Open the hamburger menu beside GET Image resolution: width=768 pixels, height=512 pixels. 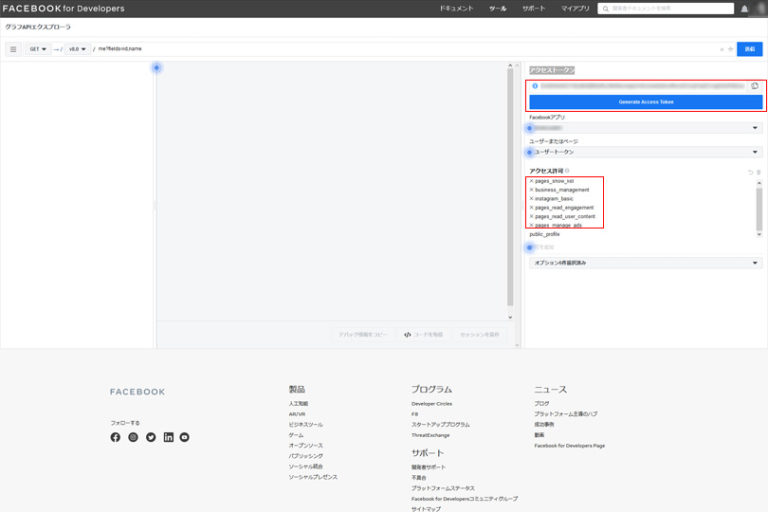[x=13, y=49]
